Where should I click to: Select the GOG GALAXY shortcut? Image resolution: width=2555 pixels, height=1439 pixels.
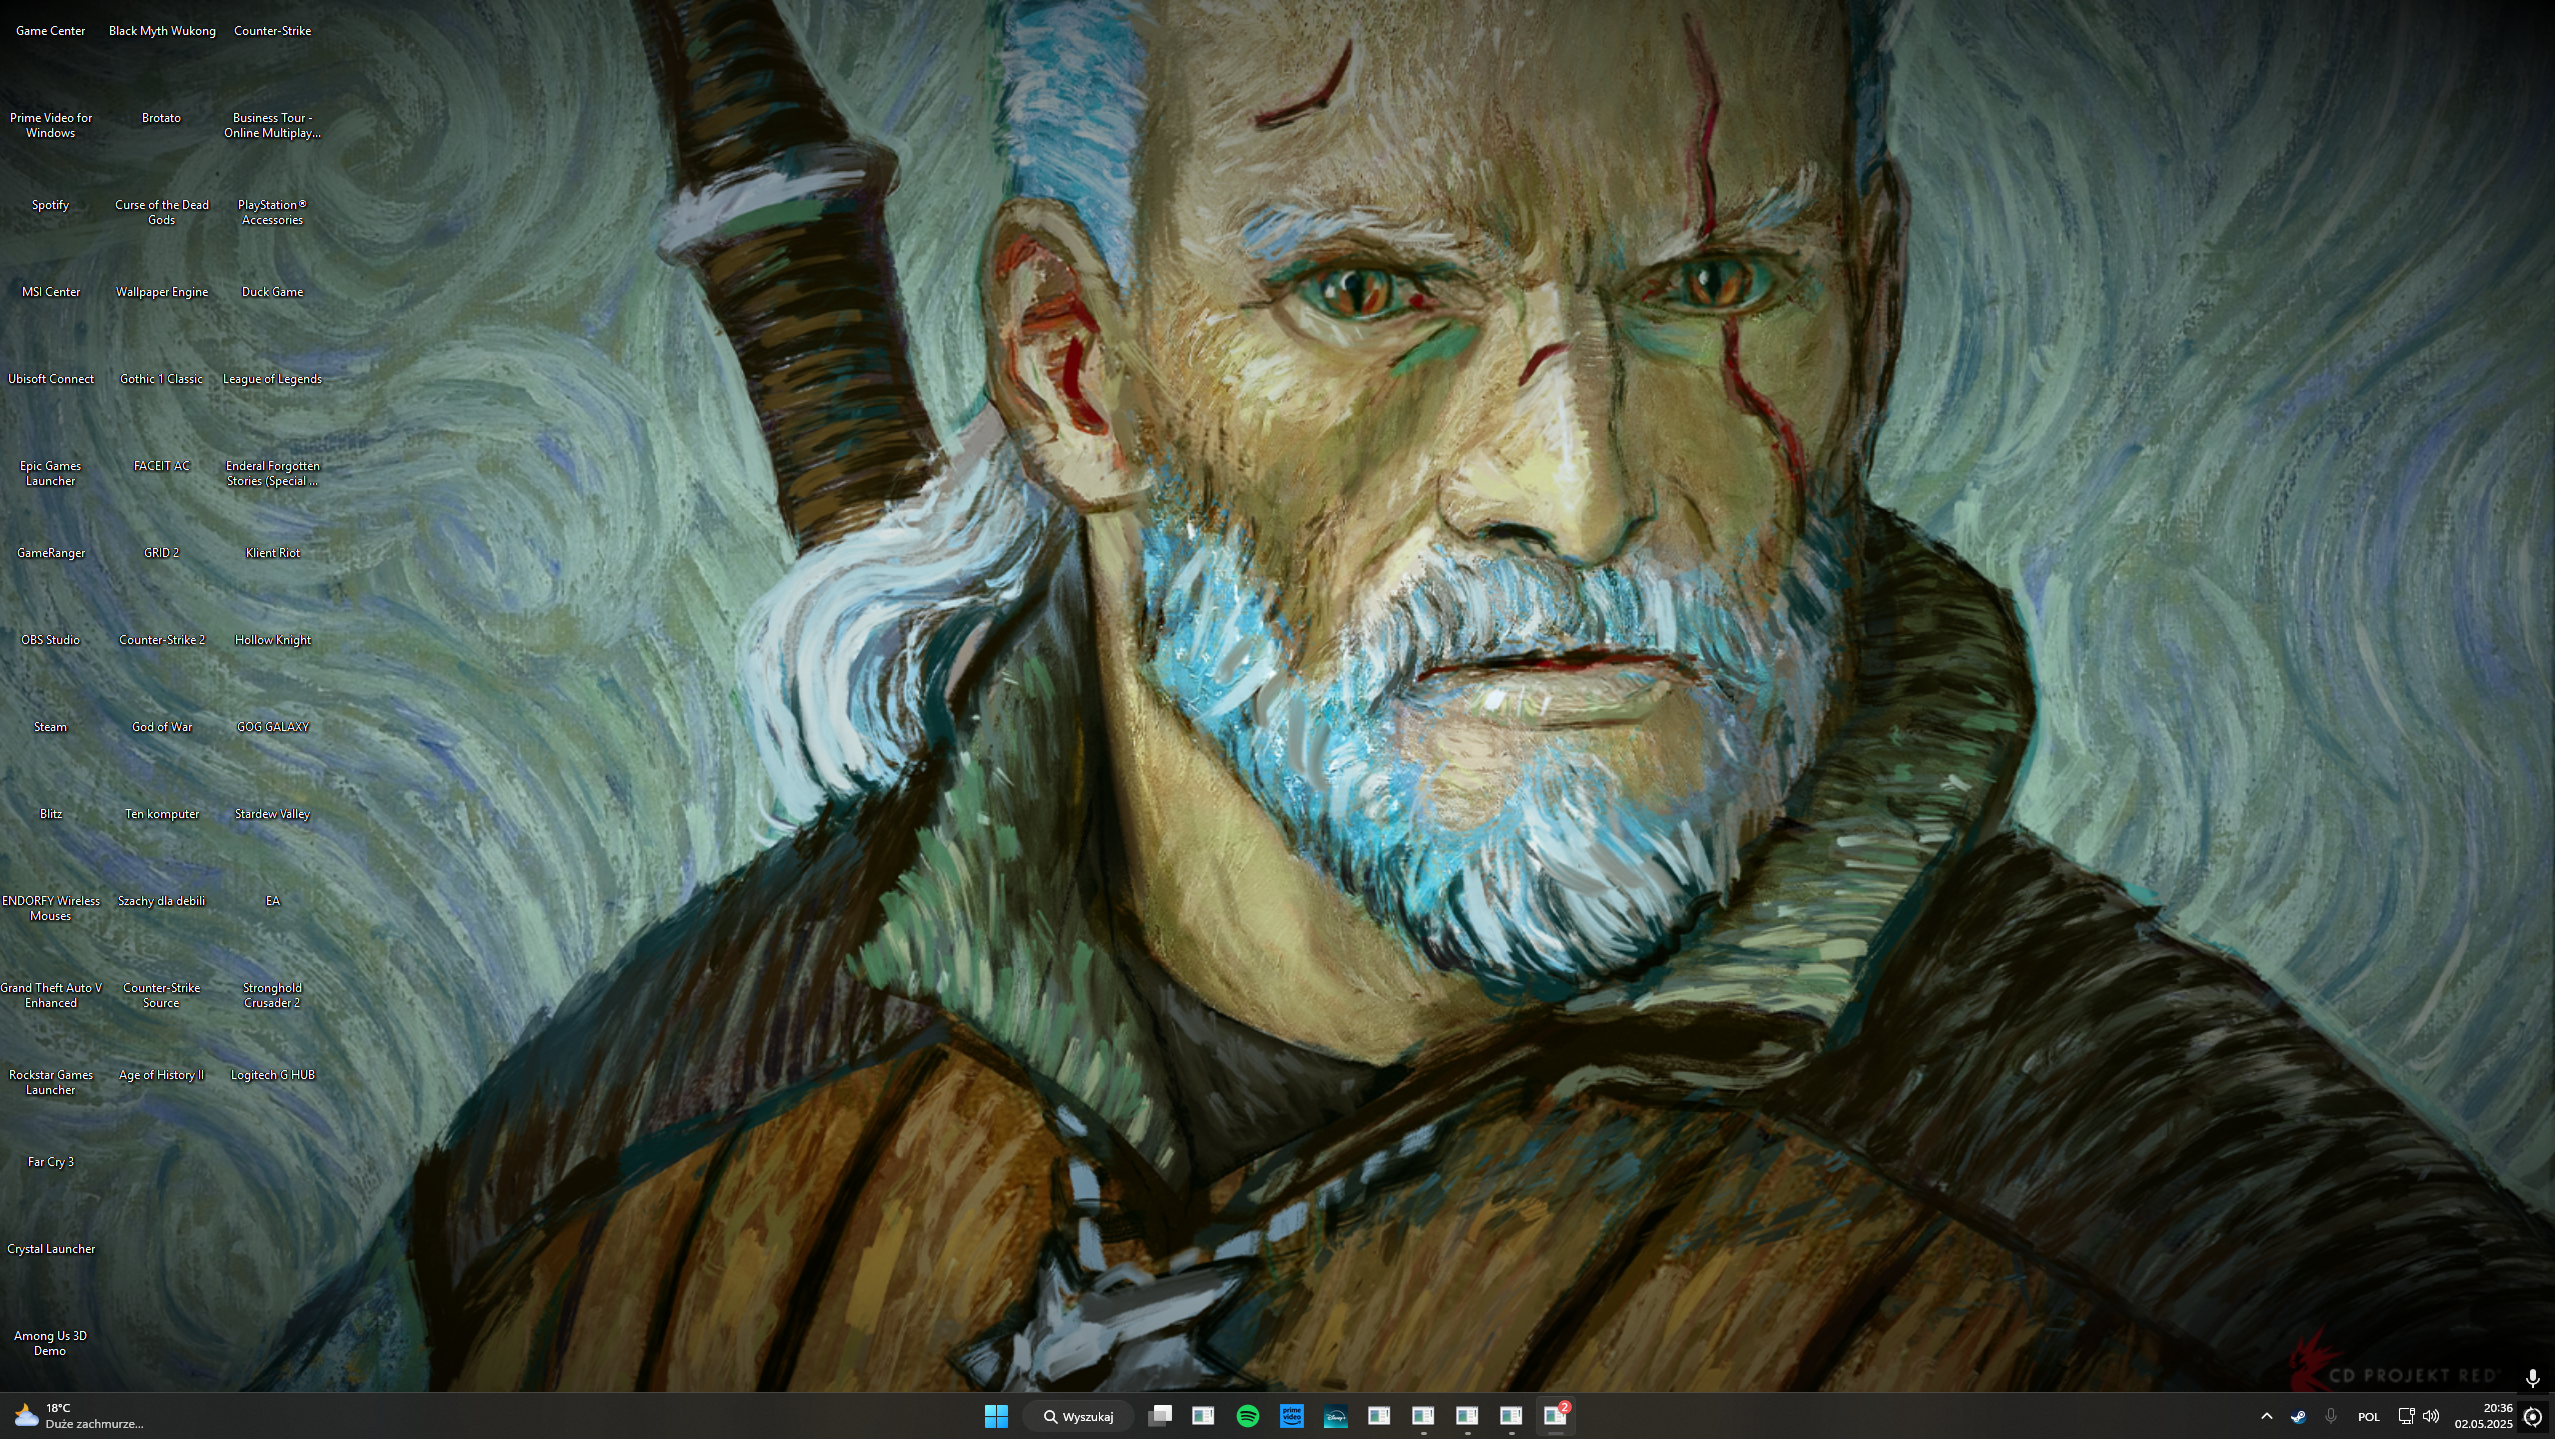tap(272, 727)
